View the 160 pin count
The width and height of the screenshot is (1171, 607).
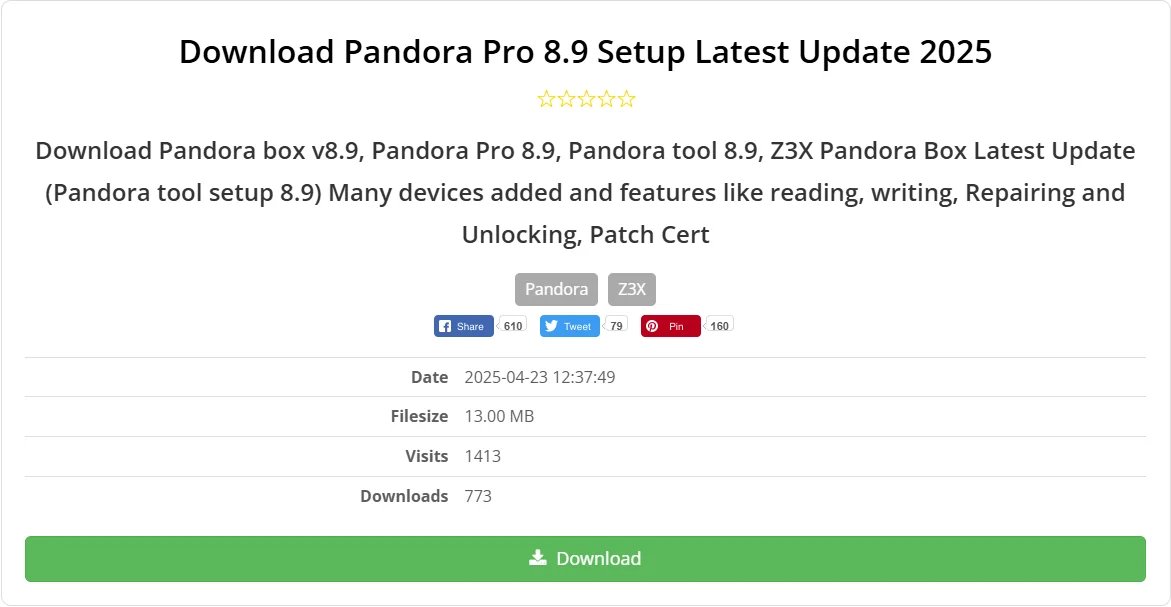click(x=719, y=325)
